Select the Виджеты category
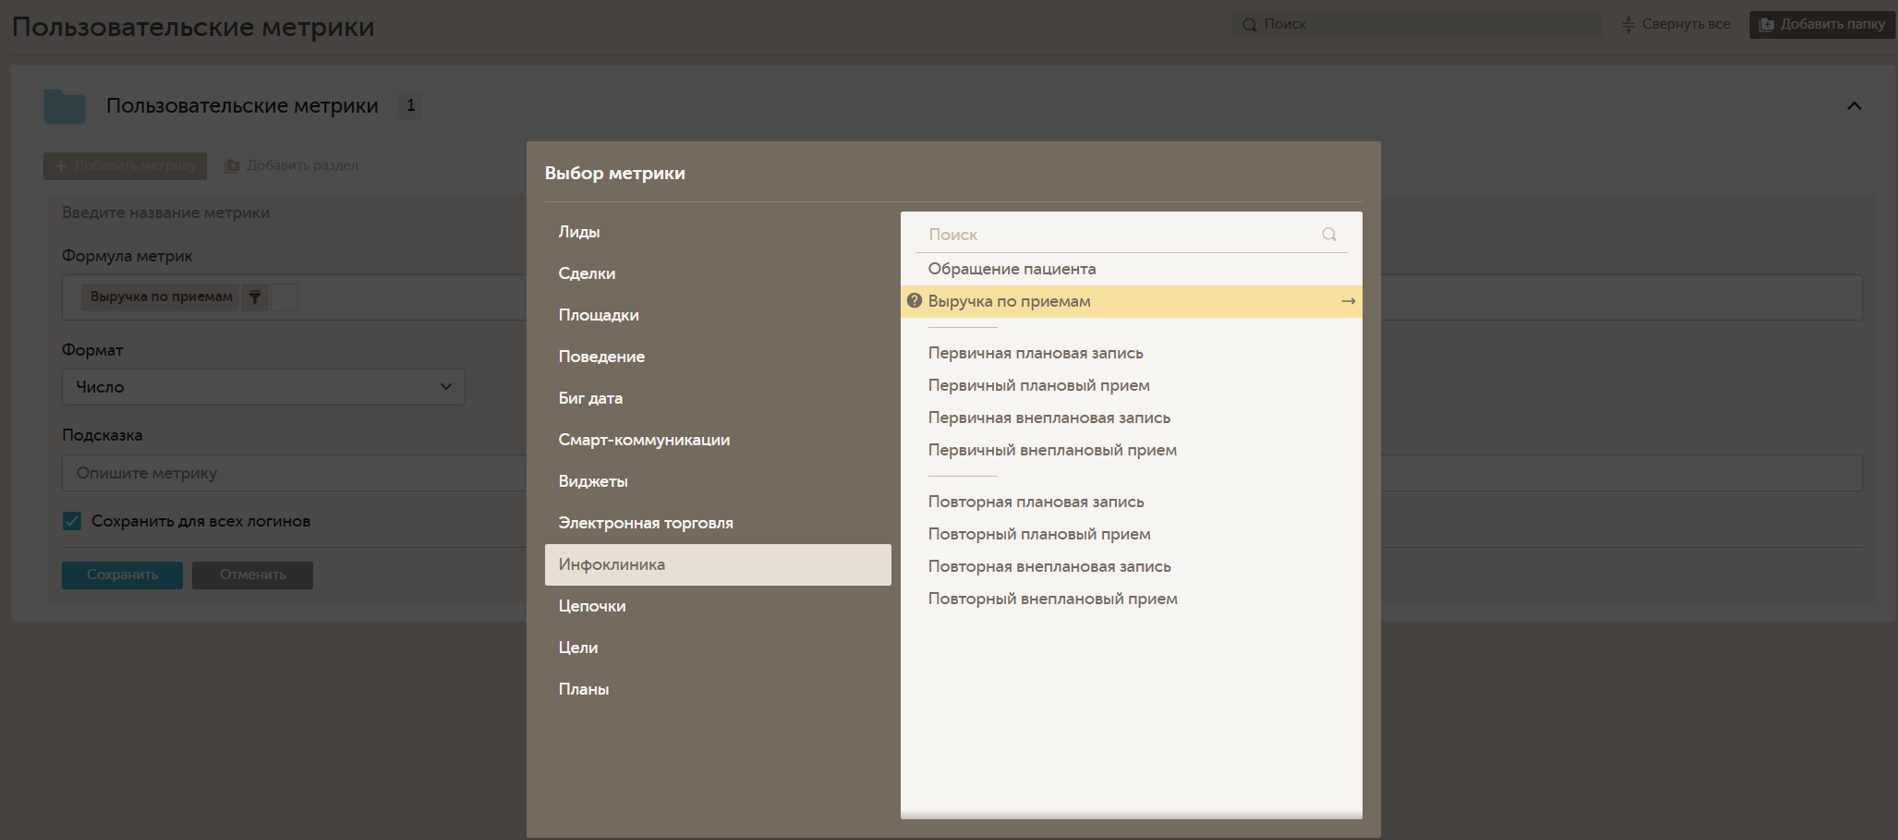 [718, 481]
